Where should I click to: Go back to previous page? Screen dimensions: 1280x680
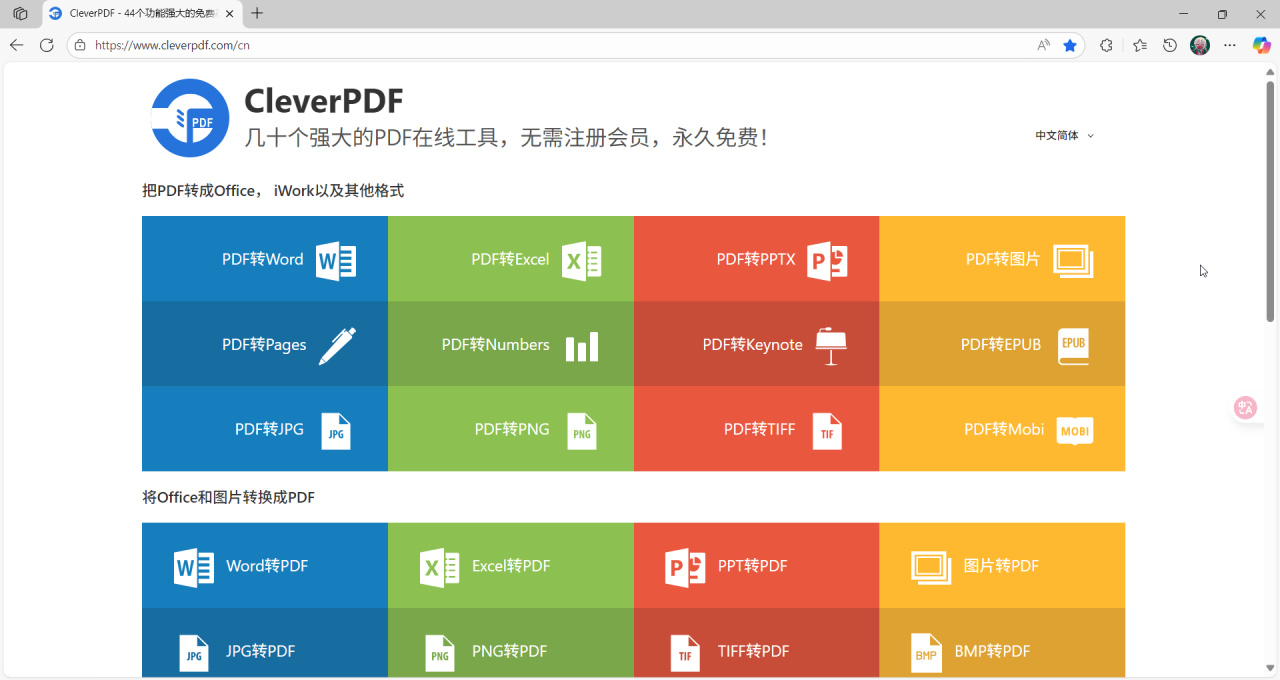click(x=16, y=45)
